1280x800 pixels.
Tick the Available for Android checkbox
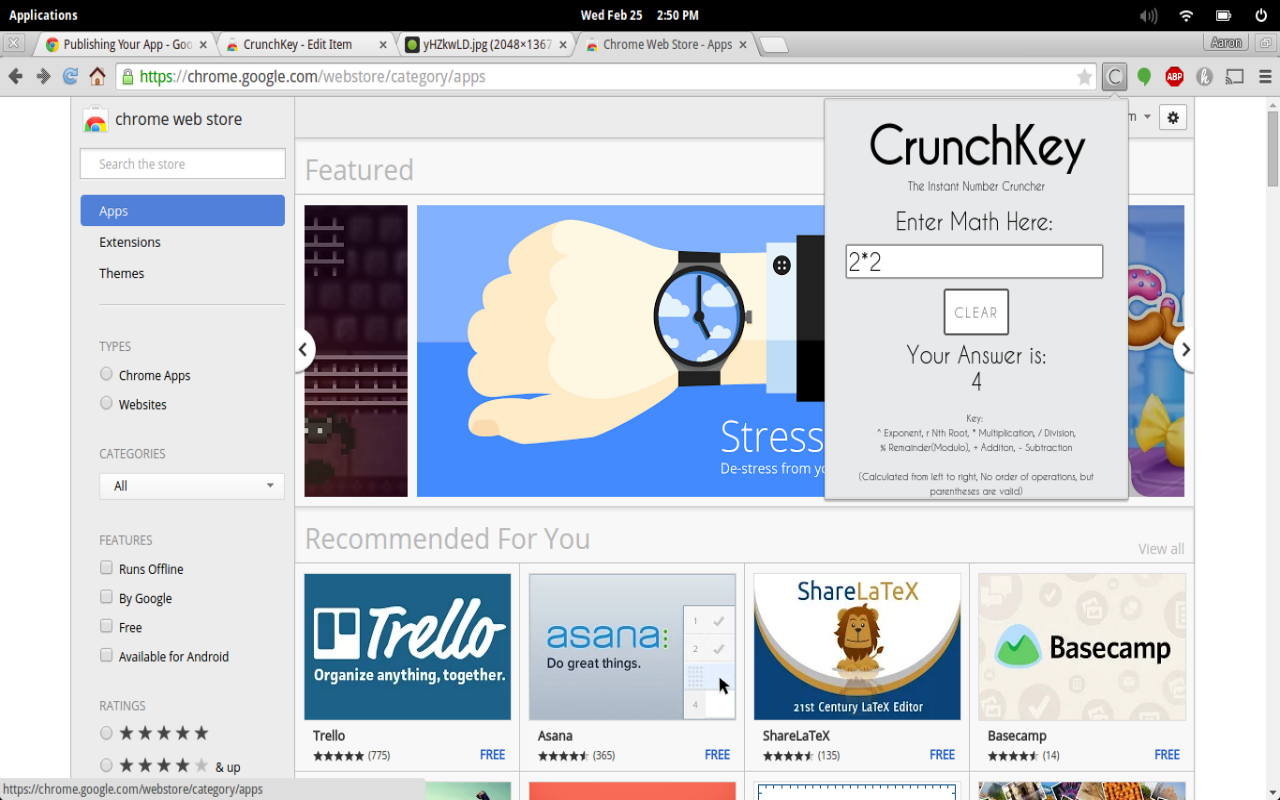click(x=106, y=655)
